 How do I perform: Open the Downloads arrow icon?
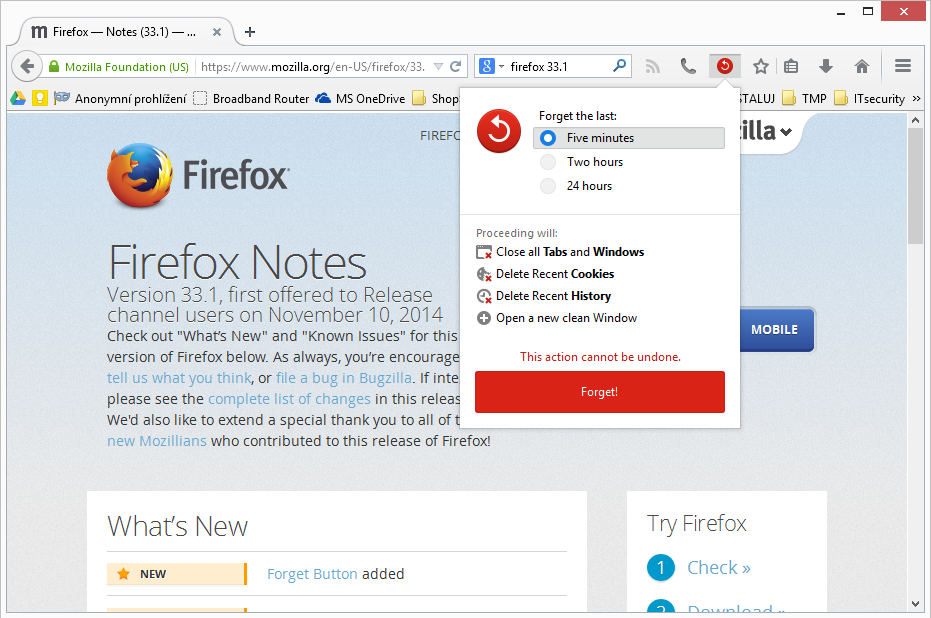826,66
